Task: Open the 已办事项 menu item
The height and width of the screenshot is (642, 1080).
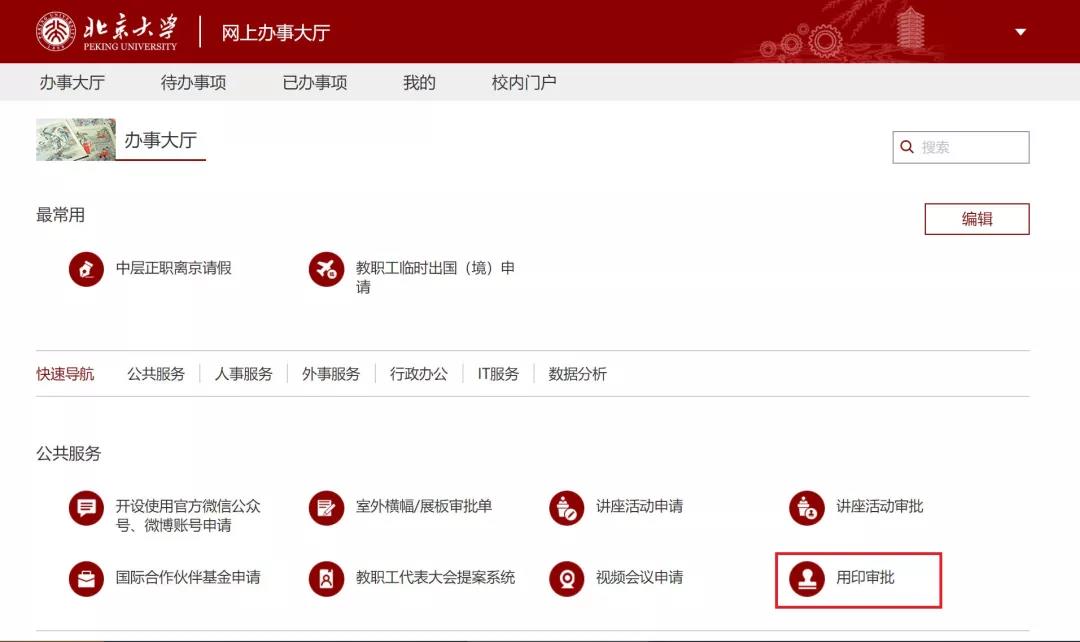Action: point(314,83)
